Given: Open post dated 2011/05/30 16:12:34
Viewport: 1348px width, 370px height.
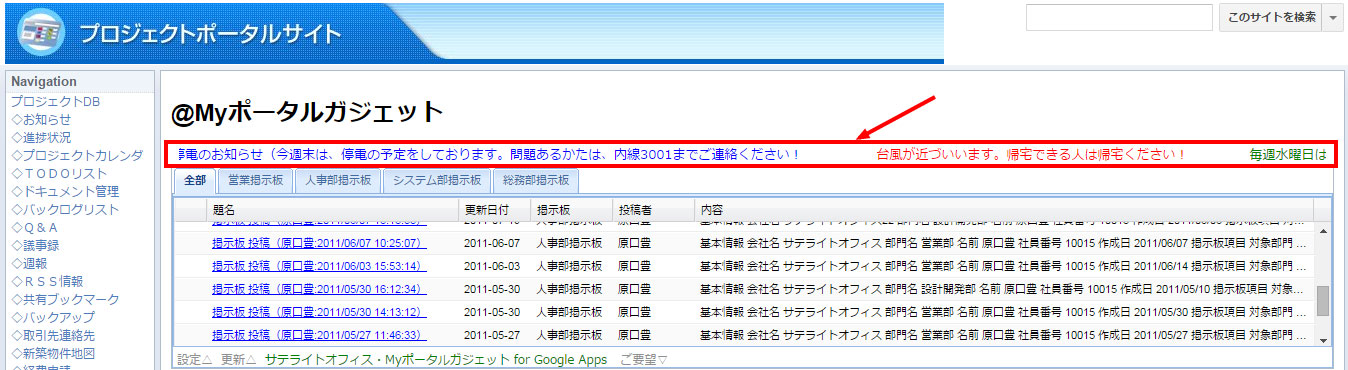Looking at the screenshot, I should 319,289.
